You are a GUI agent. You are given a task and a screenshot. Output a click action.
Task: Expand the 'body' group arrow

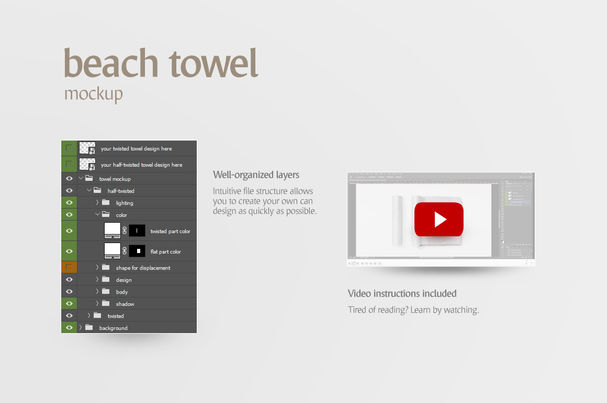pyautogui.click(x=97, y=292)
